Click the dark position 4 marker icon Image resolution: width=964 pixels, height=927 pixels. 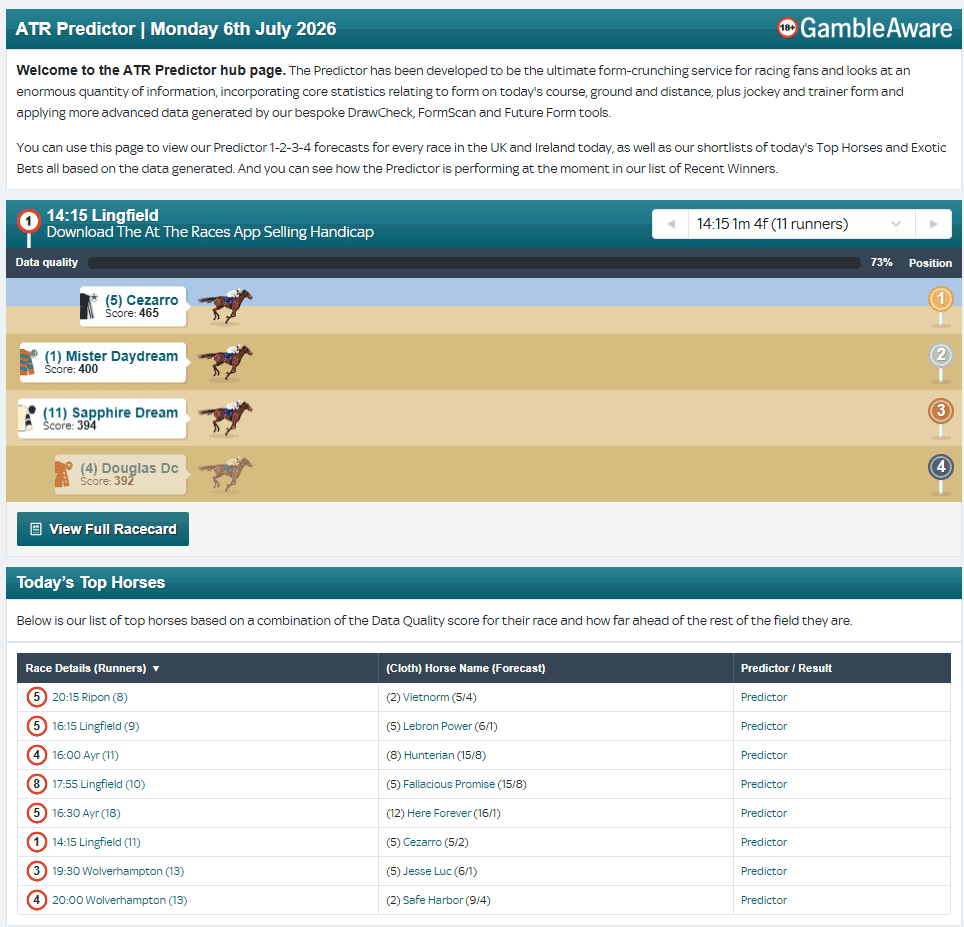tap(940, 473)
